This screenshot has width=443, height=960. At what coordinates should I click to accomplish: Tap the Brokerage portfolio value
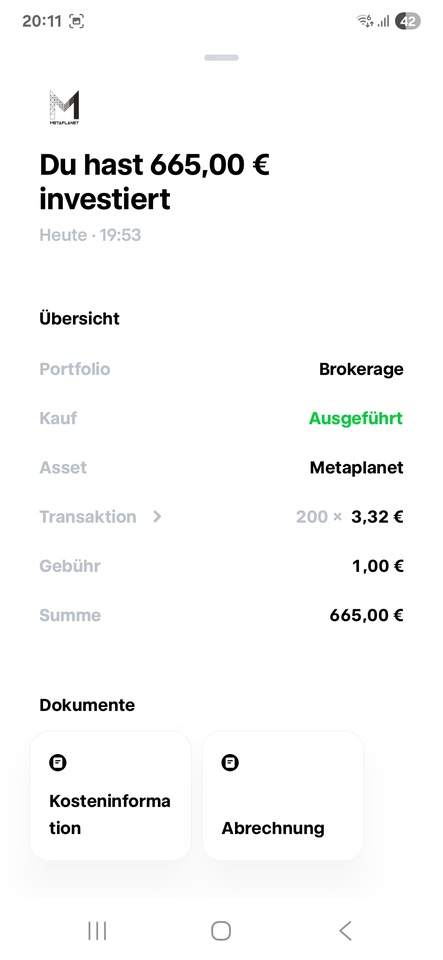(x=361, y=369)
